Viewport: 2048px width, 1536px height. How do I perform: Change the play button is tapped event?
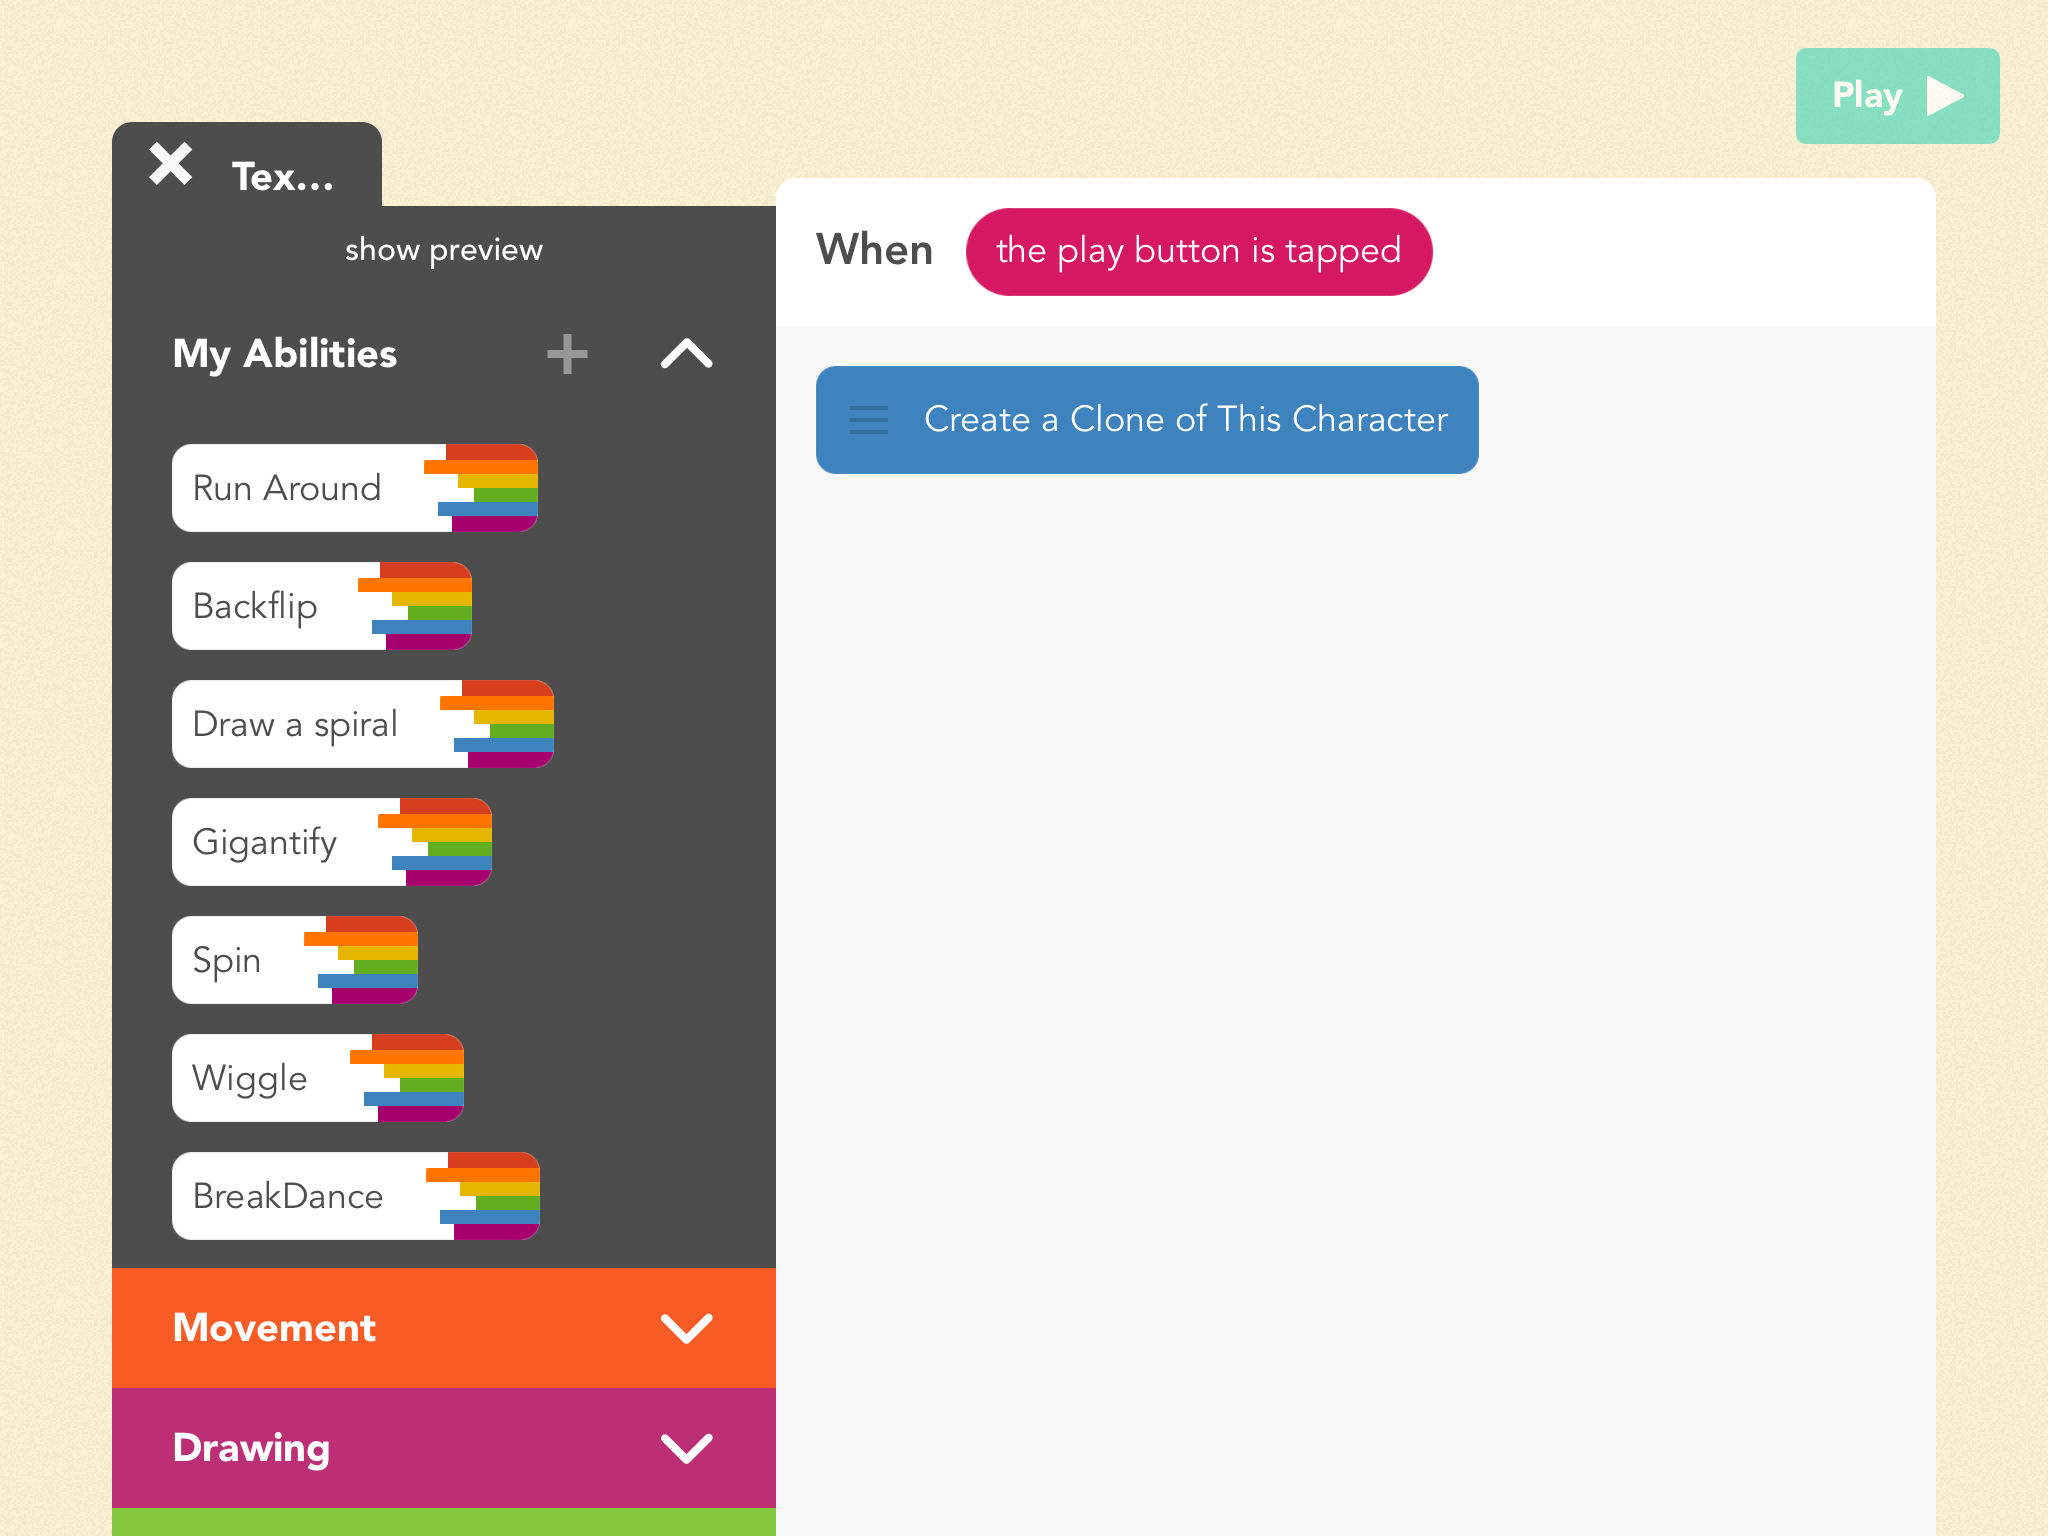(x=1198, y=252)
